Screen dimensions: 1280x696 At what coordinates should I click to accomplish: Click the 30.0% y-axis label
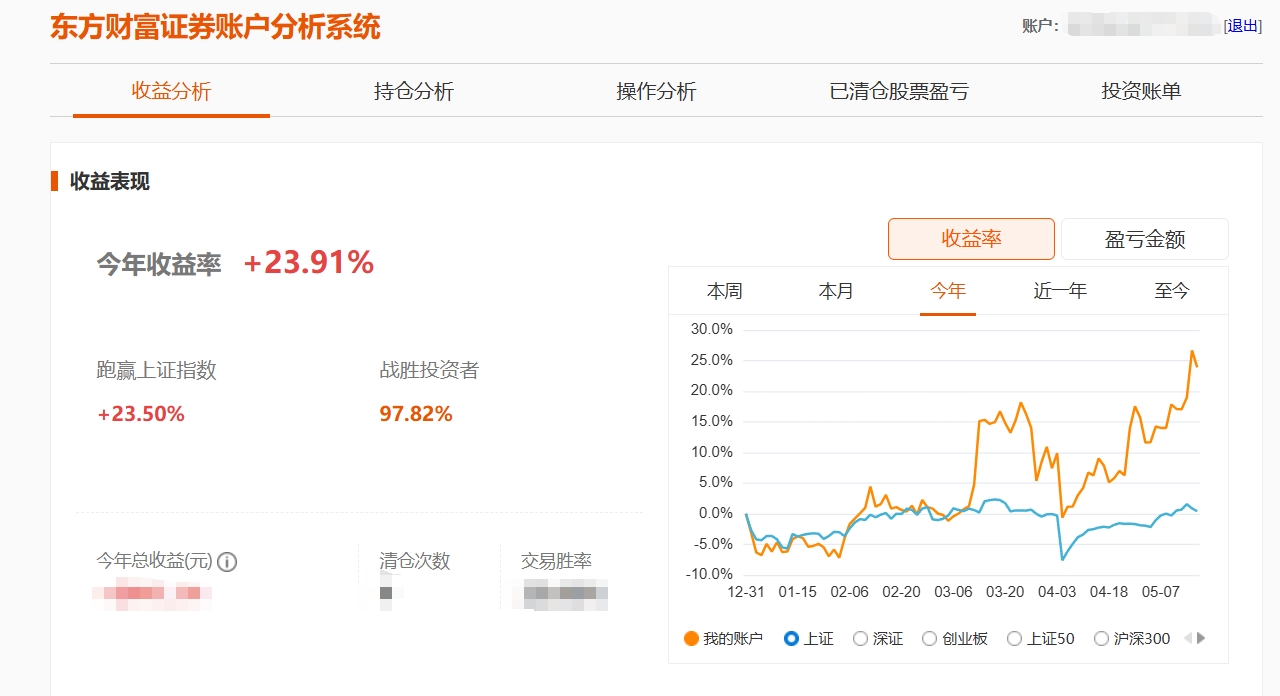pos(711,329)
